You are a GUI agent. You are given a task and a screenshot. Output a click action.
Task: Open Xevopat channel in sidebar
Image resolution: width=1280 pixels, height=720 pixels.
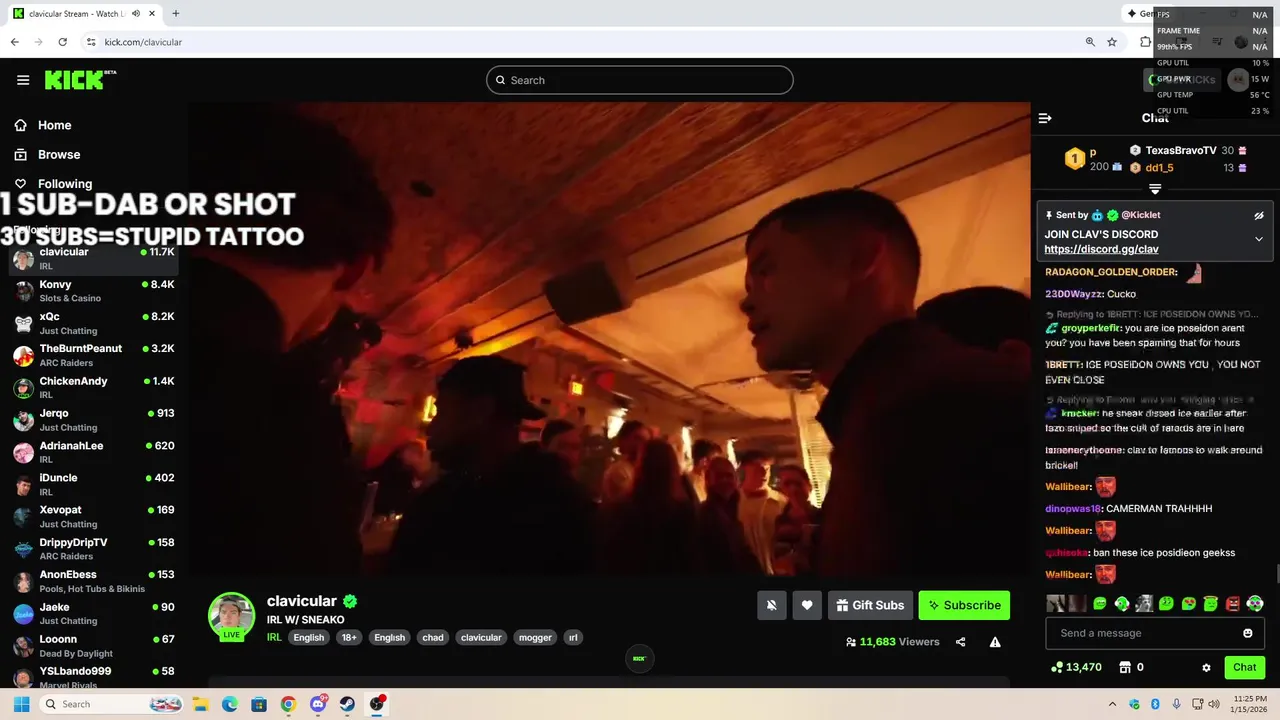pyautogui.click(x=93, y=516)
